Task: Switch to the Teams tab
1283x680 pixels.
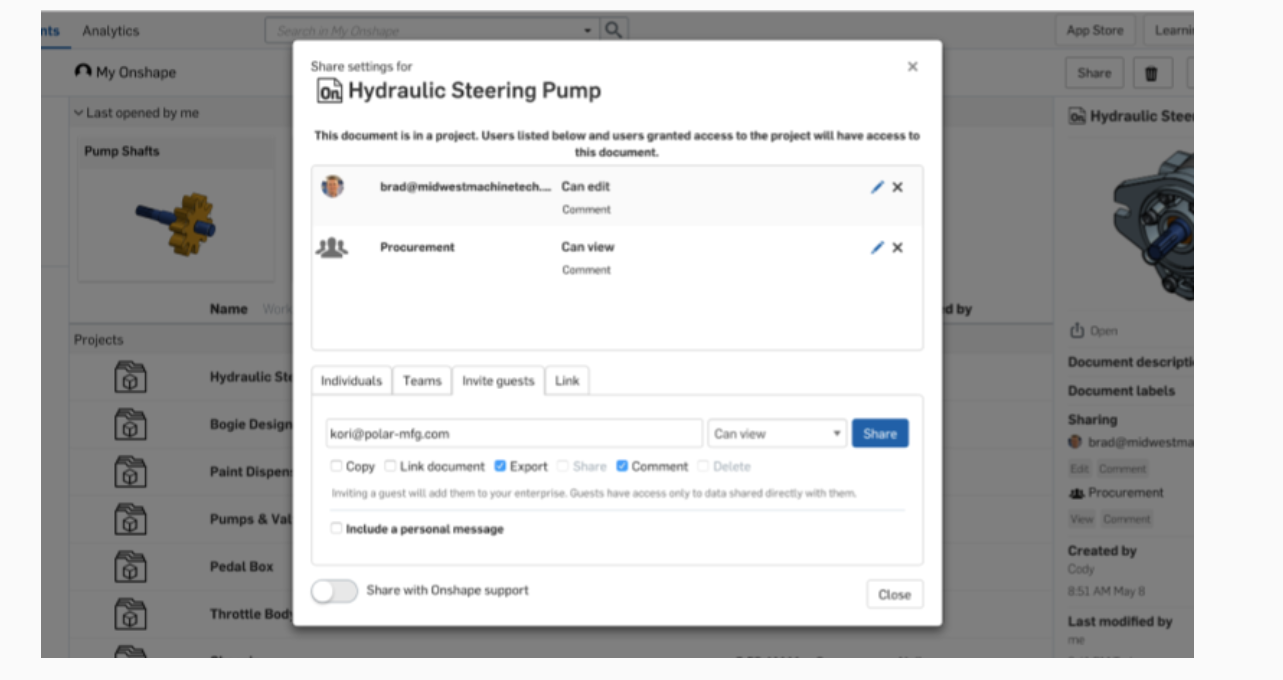Action: (422, 381)
